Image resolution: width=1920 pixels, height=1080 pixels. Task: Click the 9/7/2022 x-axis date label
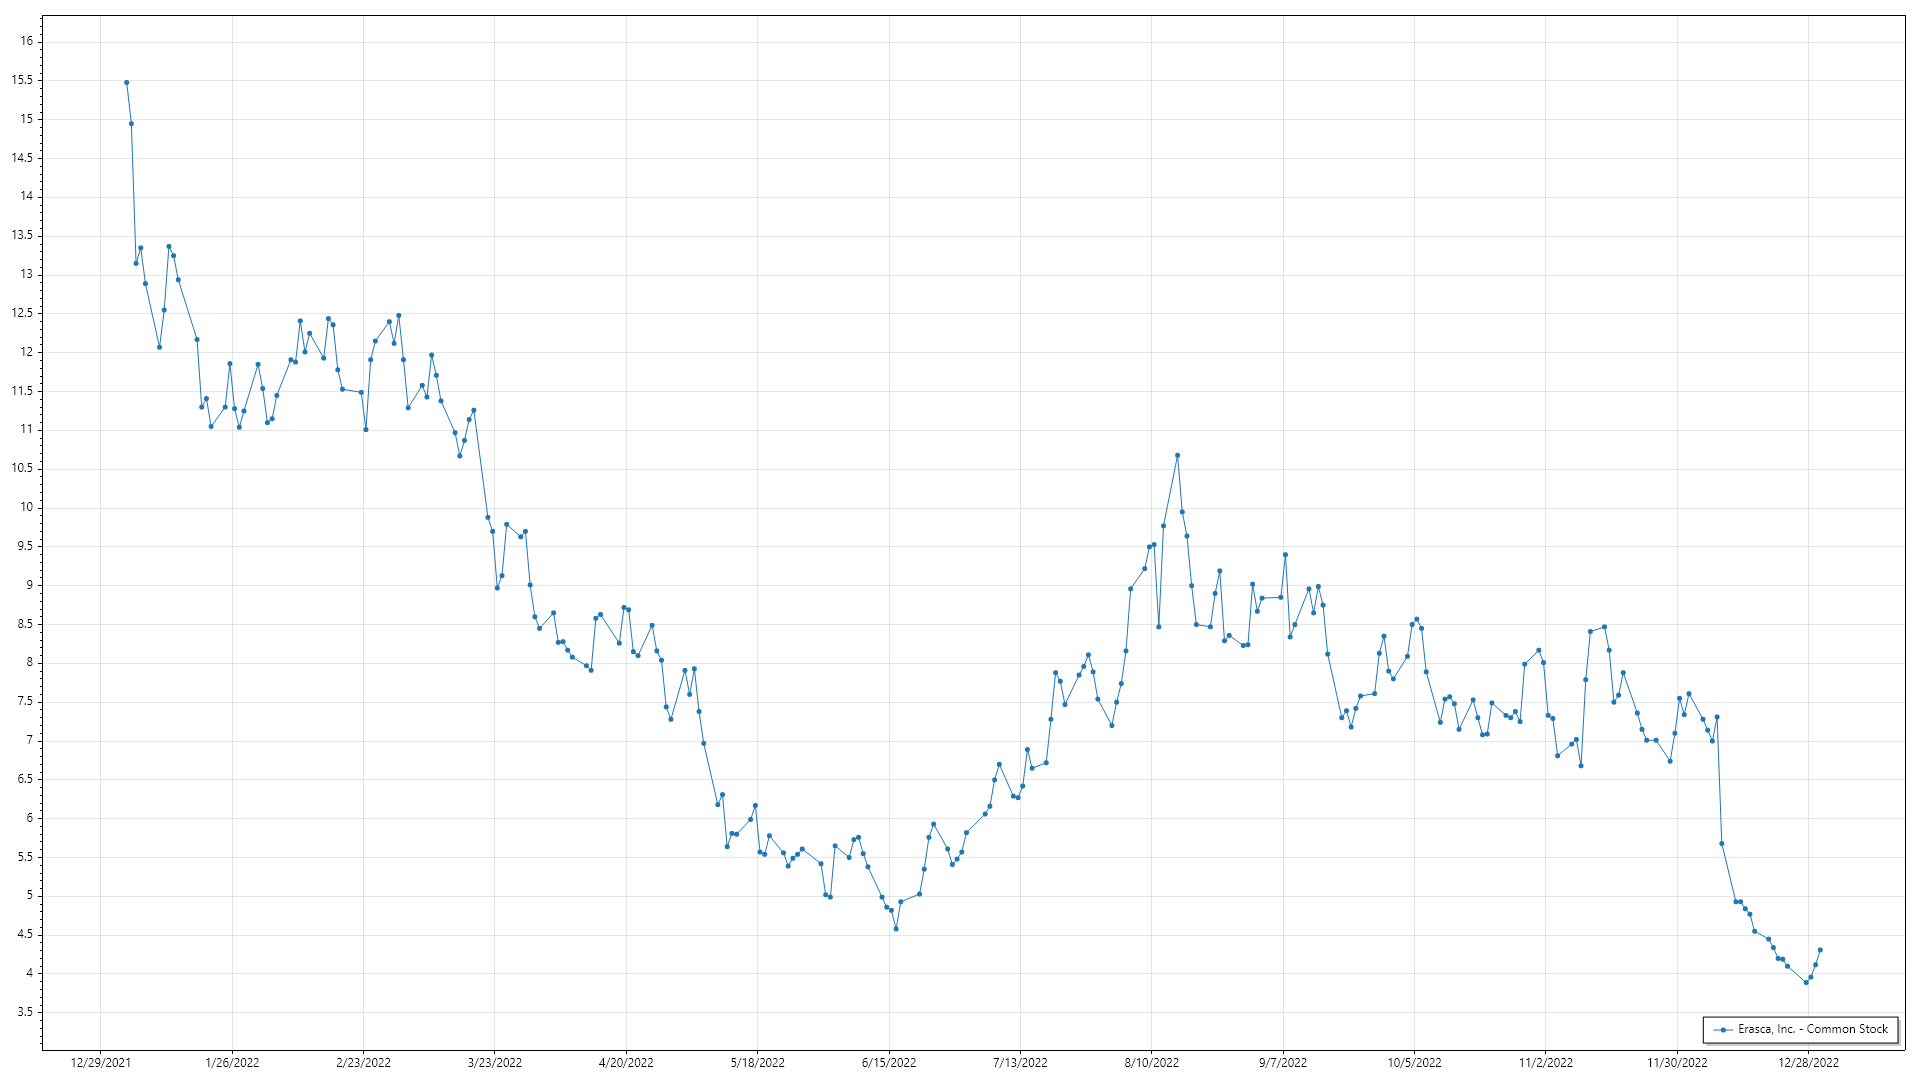point(1283,1063)
